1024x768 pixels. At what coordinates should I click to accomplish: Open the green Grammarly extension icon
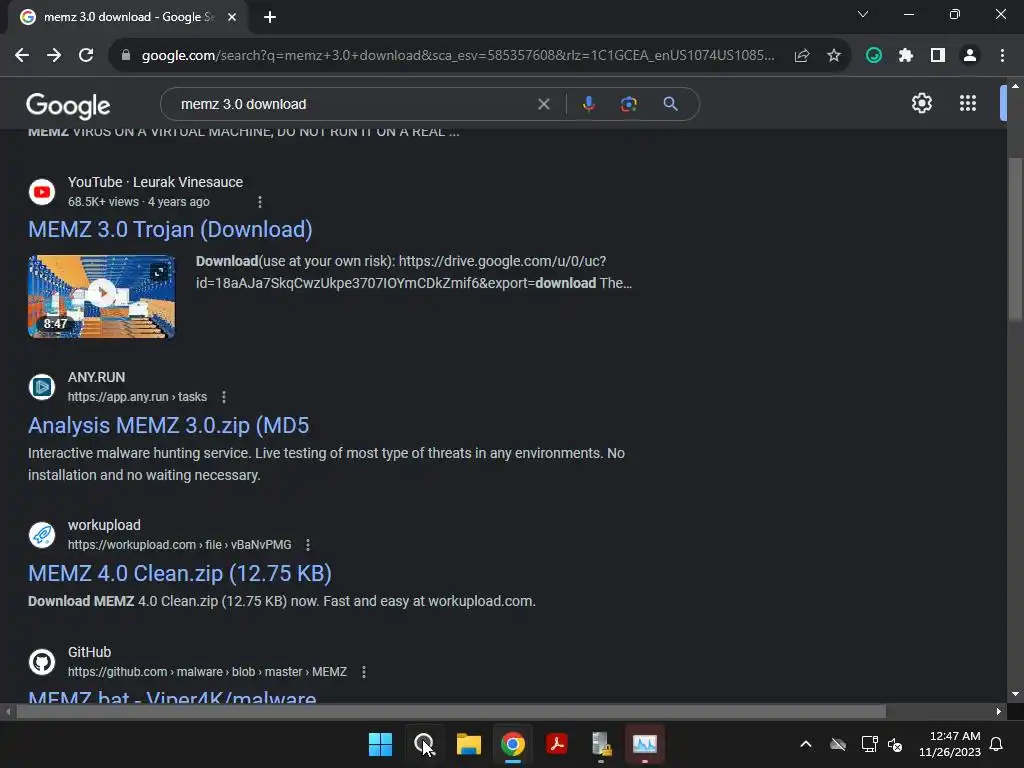[874, 56]
